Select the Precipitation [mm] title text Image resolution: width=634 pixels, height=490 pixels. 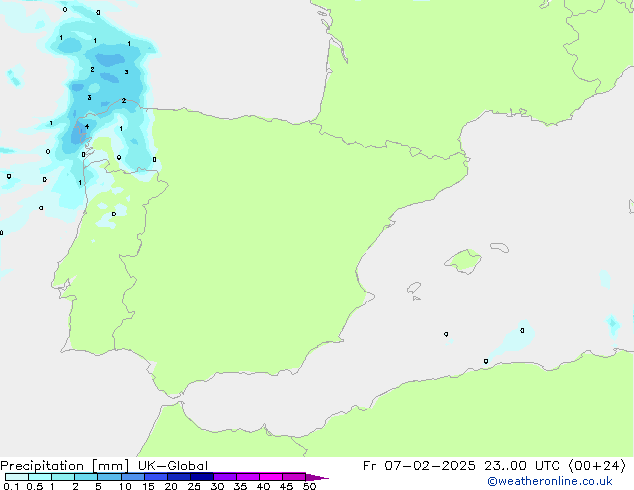pos(64,466)
